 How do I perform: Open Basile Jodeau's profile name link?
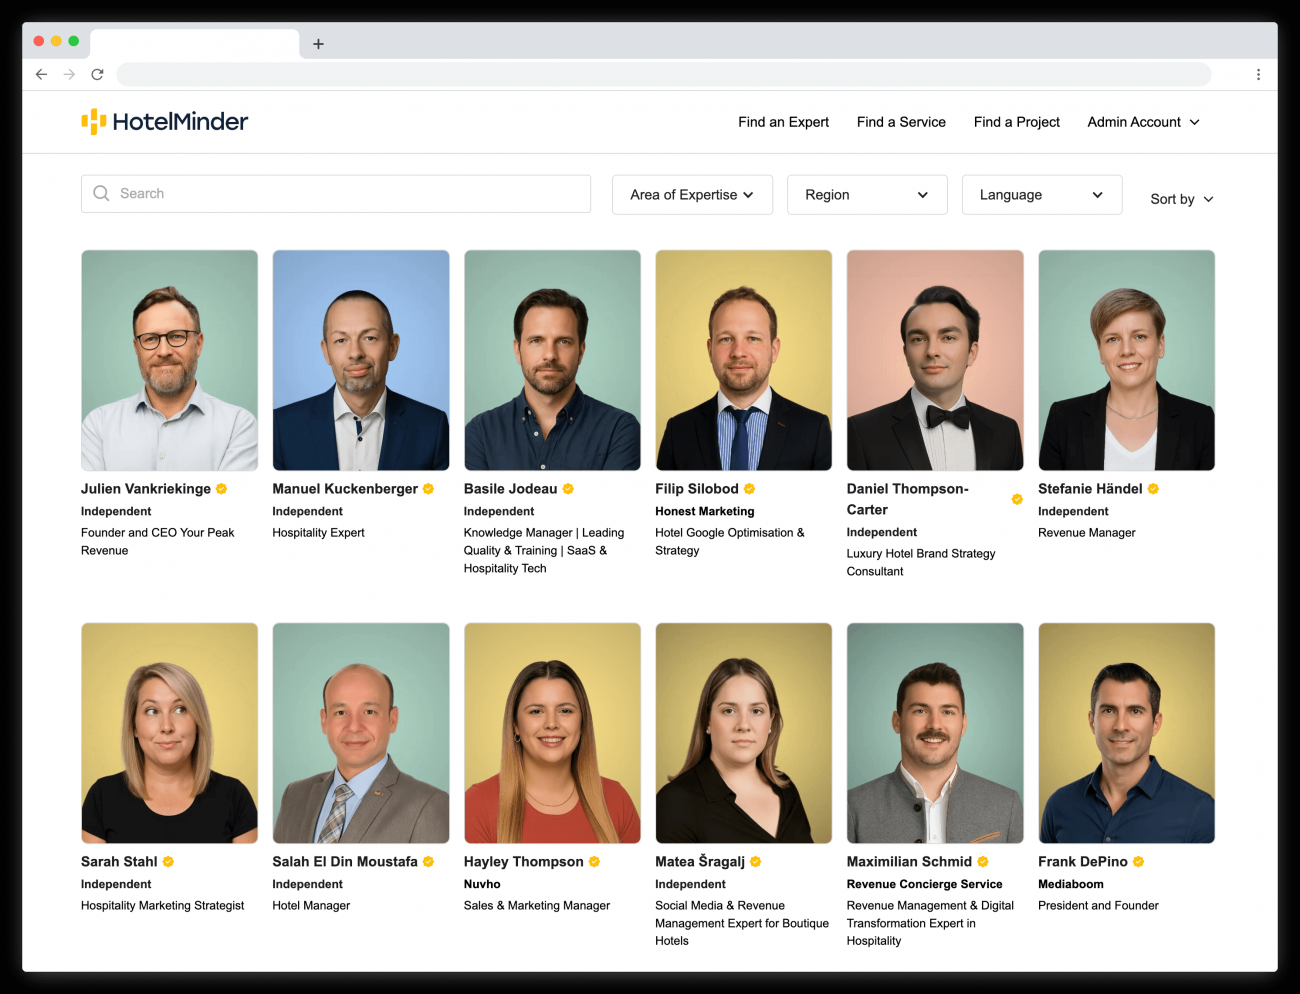click(x=510, y=489)
